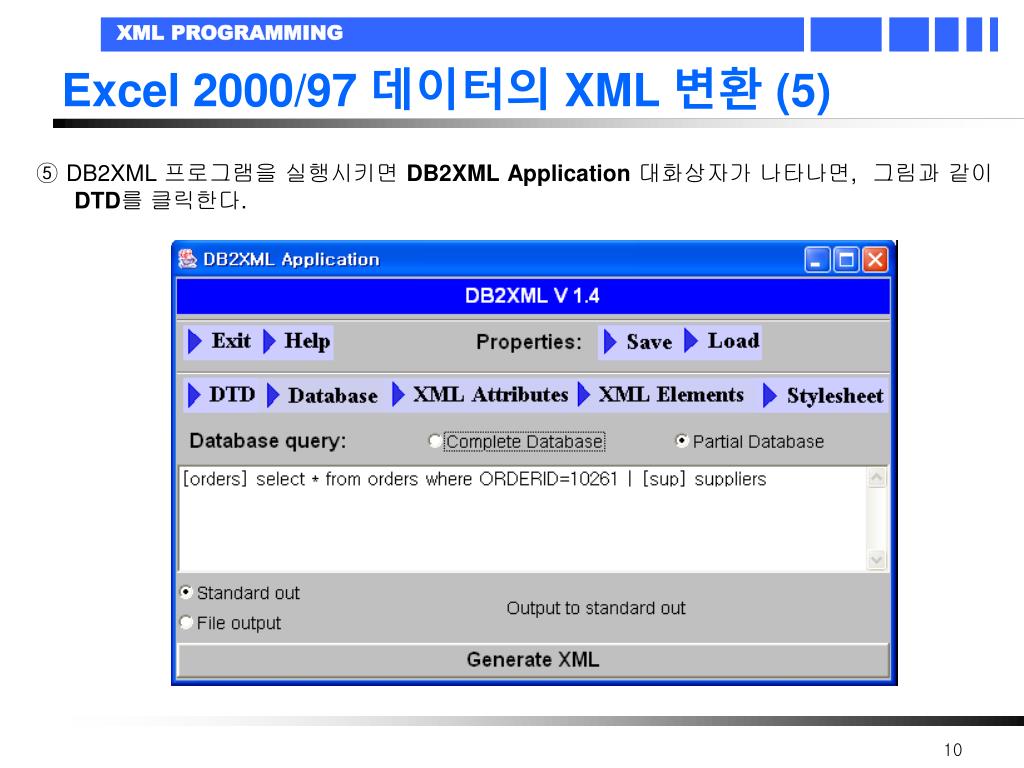Click the DB2XML Application title bar icon
This screenshot has height=768, width=1024.
click(x=187, y=259)
